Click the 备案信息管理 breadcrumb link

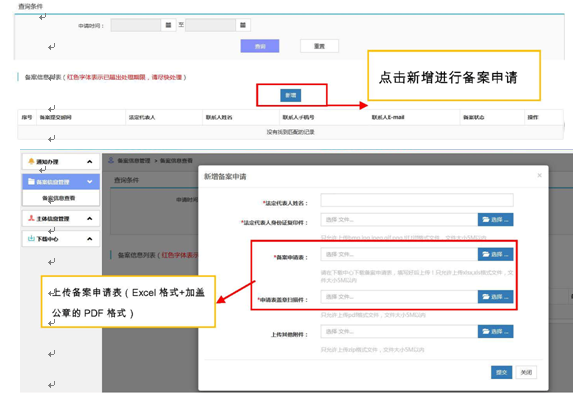tap(134, 161)
